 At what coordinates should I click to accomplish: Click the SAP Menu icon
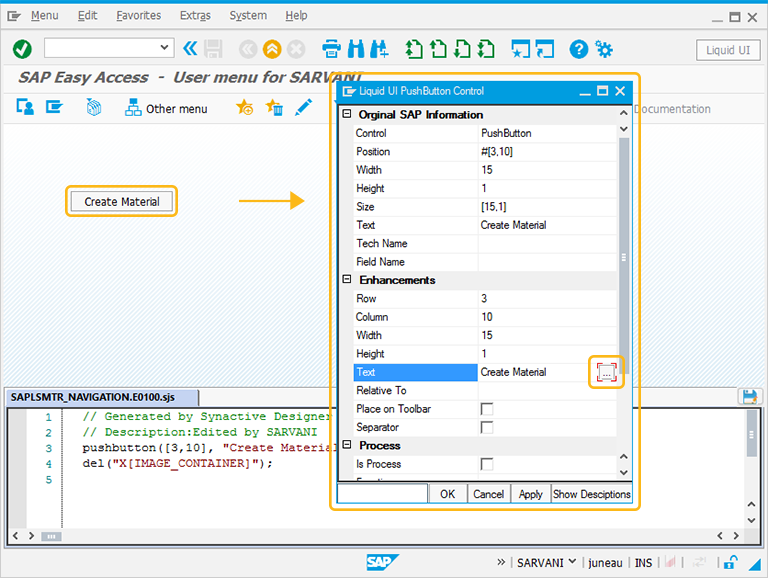tap(54, 107)
